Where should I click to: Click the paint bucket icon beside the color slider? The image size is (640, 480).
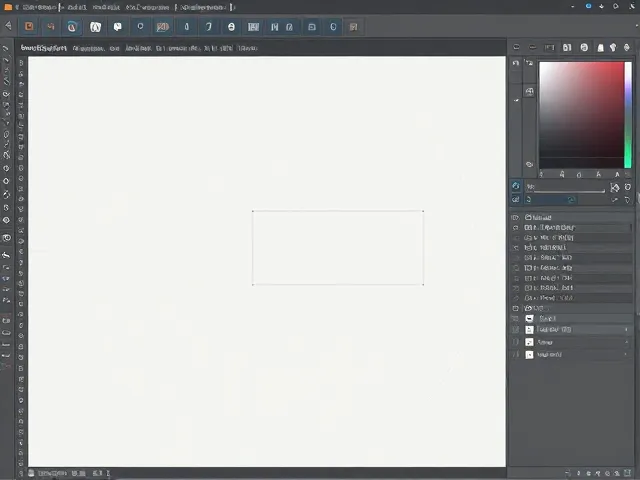[x=614, y=187]
